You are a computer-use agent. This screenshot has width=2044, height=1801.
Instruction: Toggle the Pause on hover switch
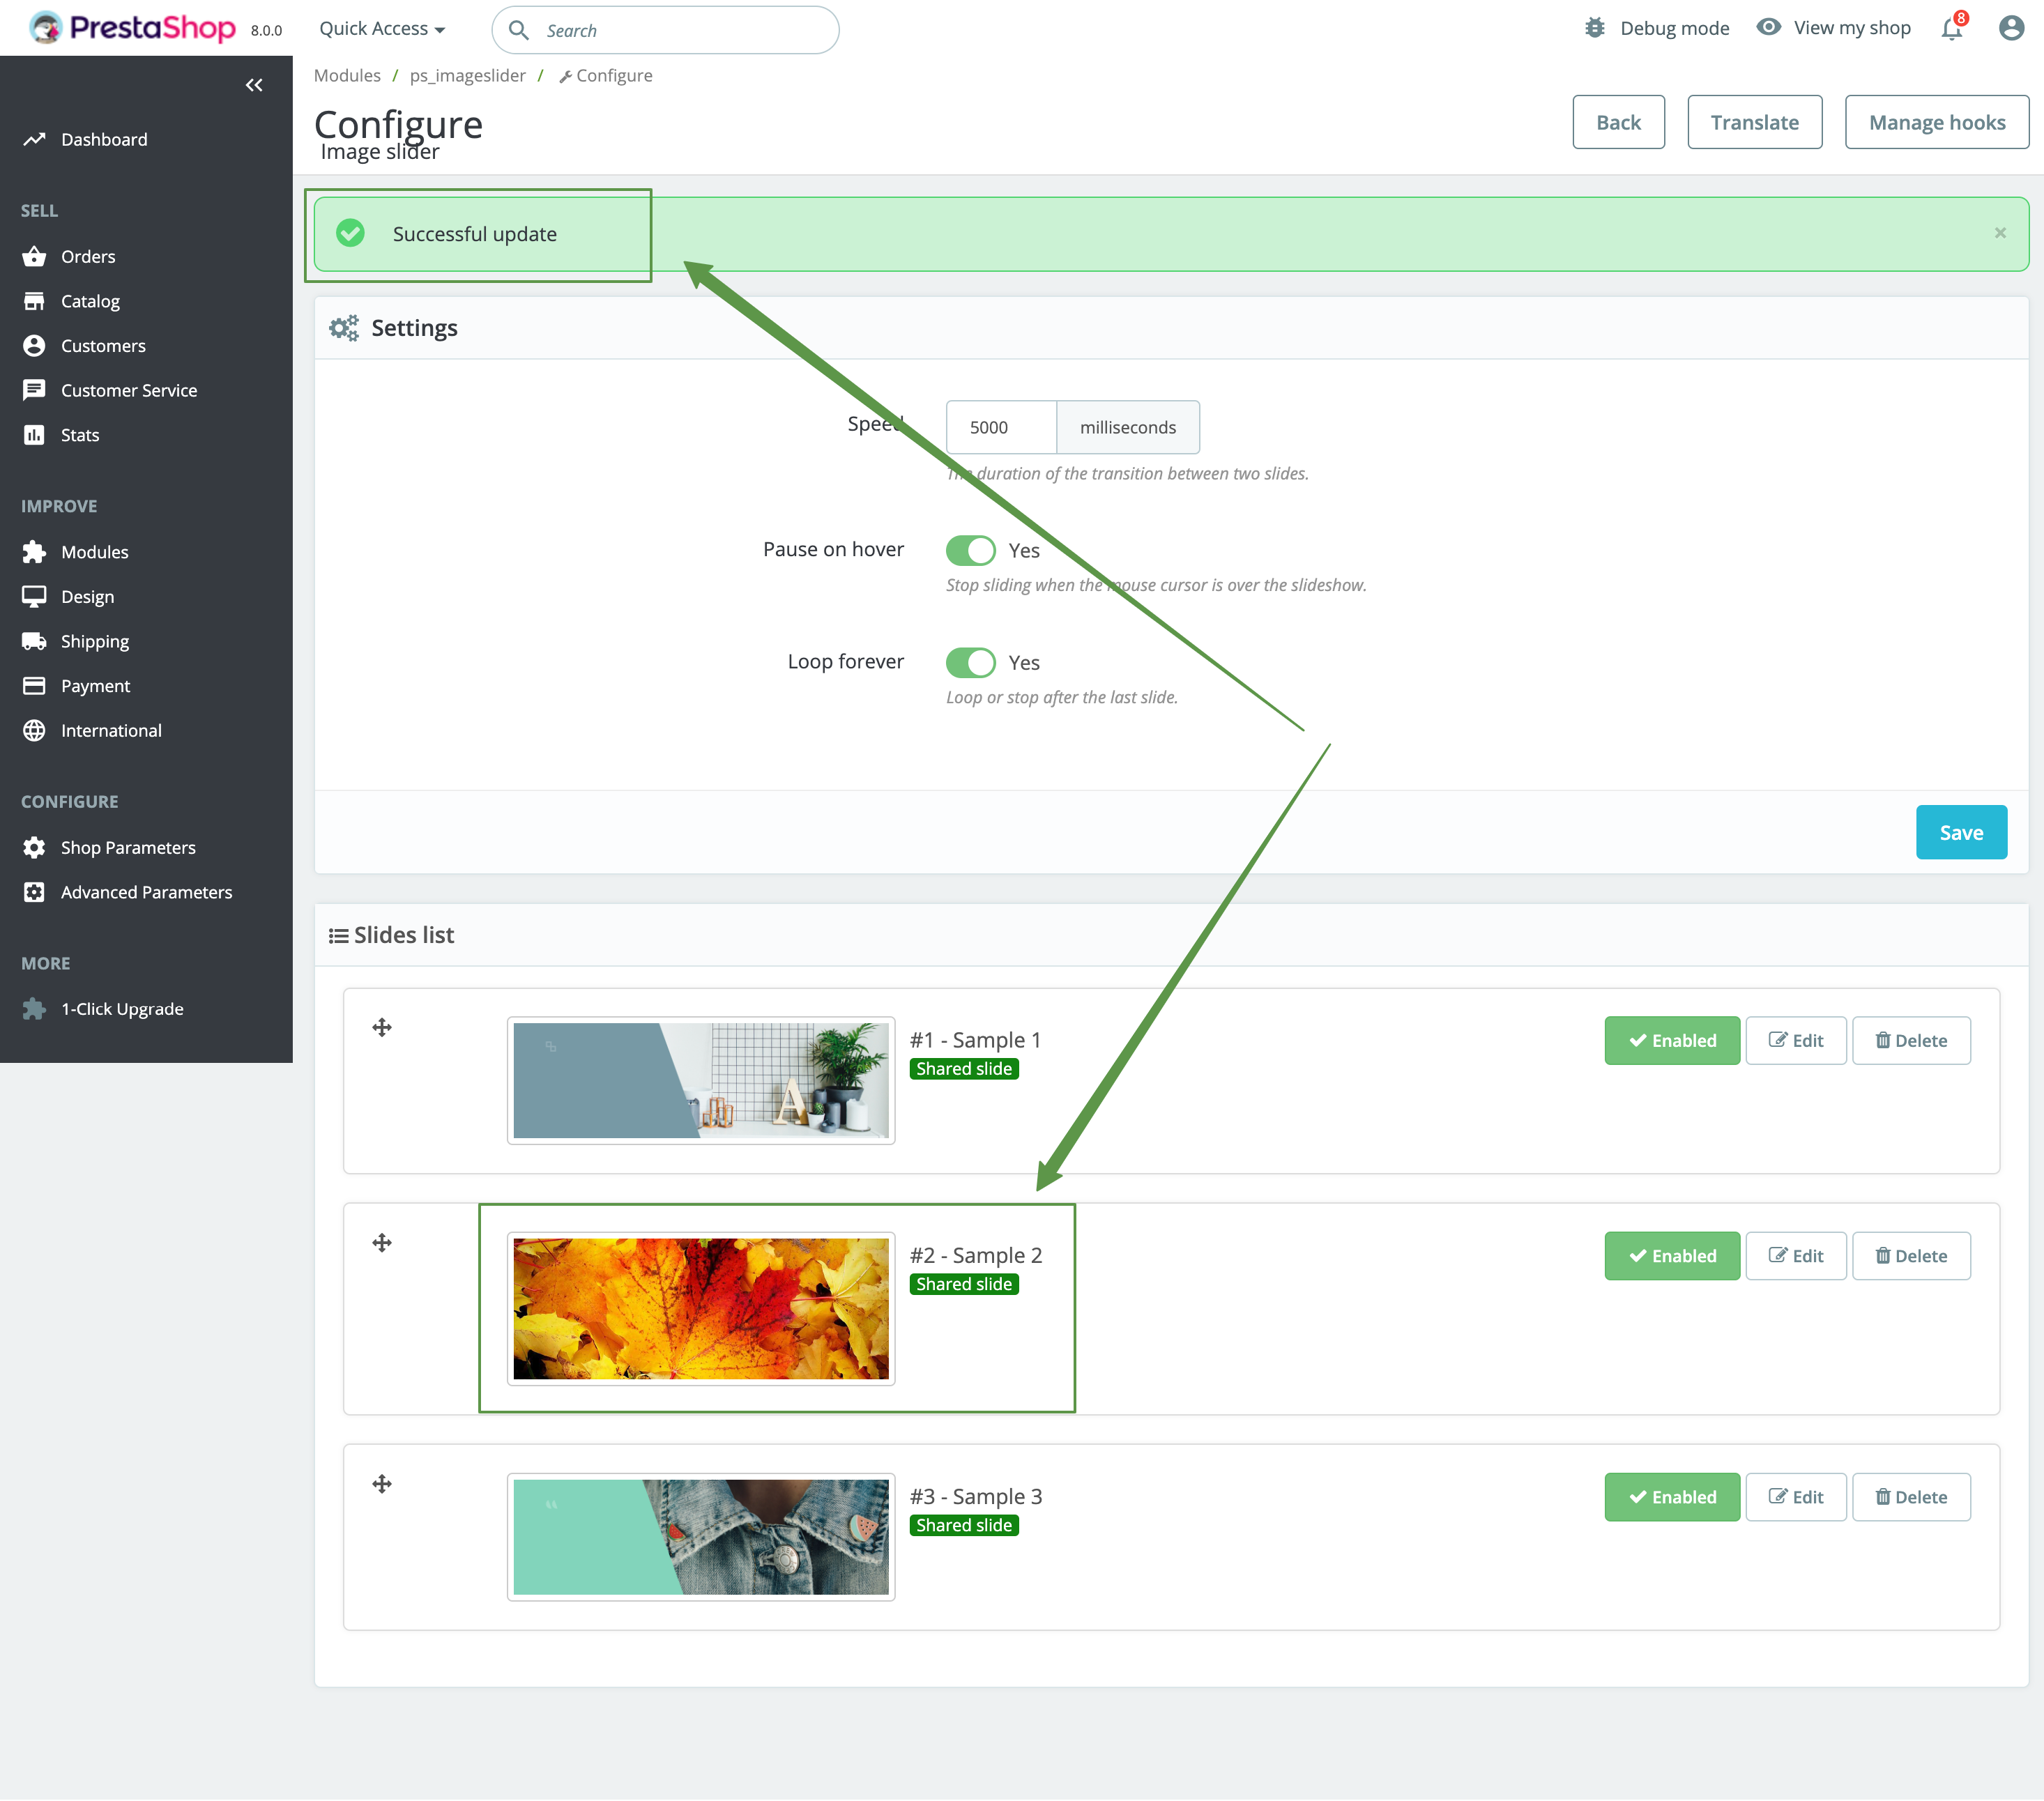pyautogui.click(x=970, y=550)
